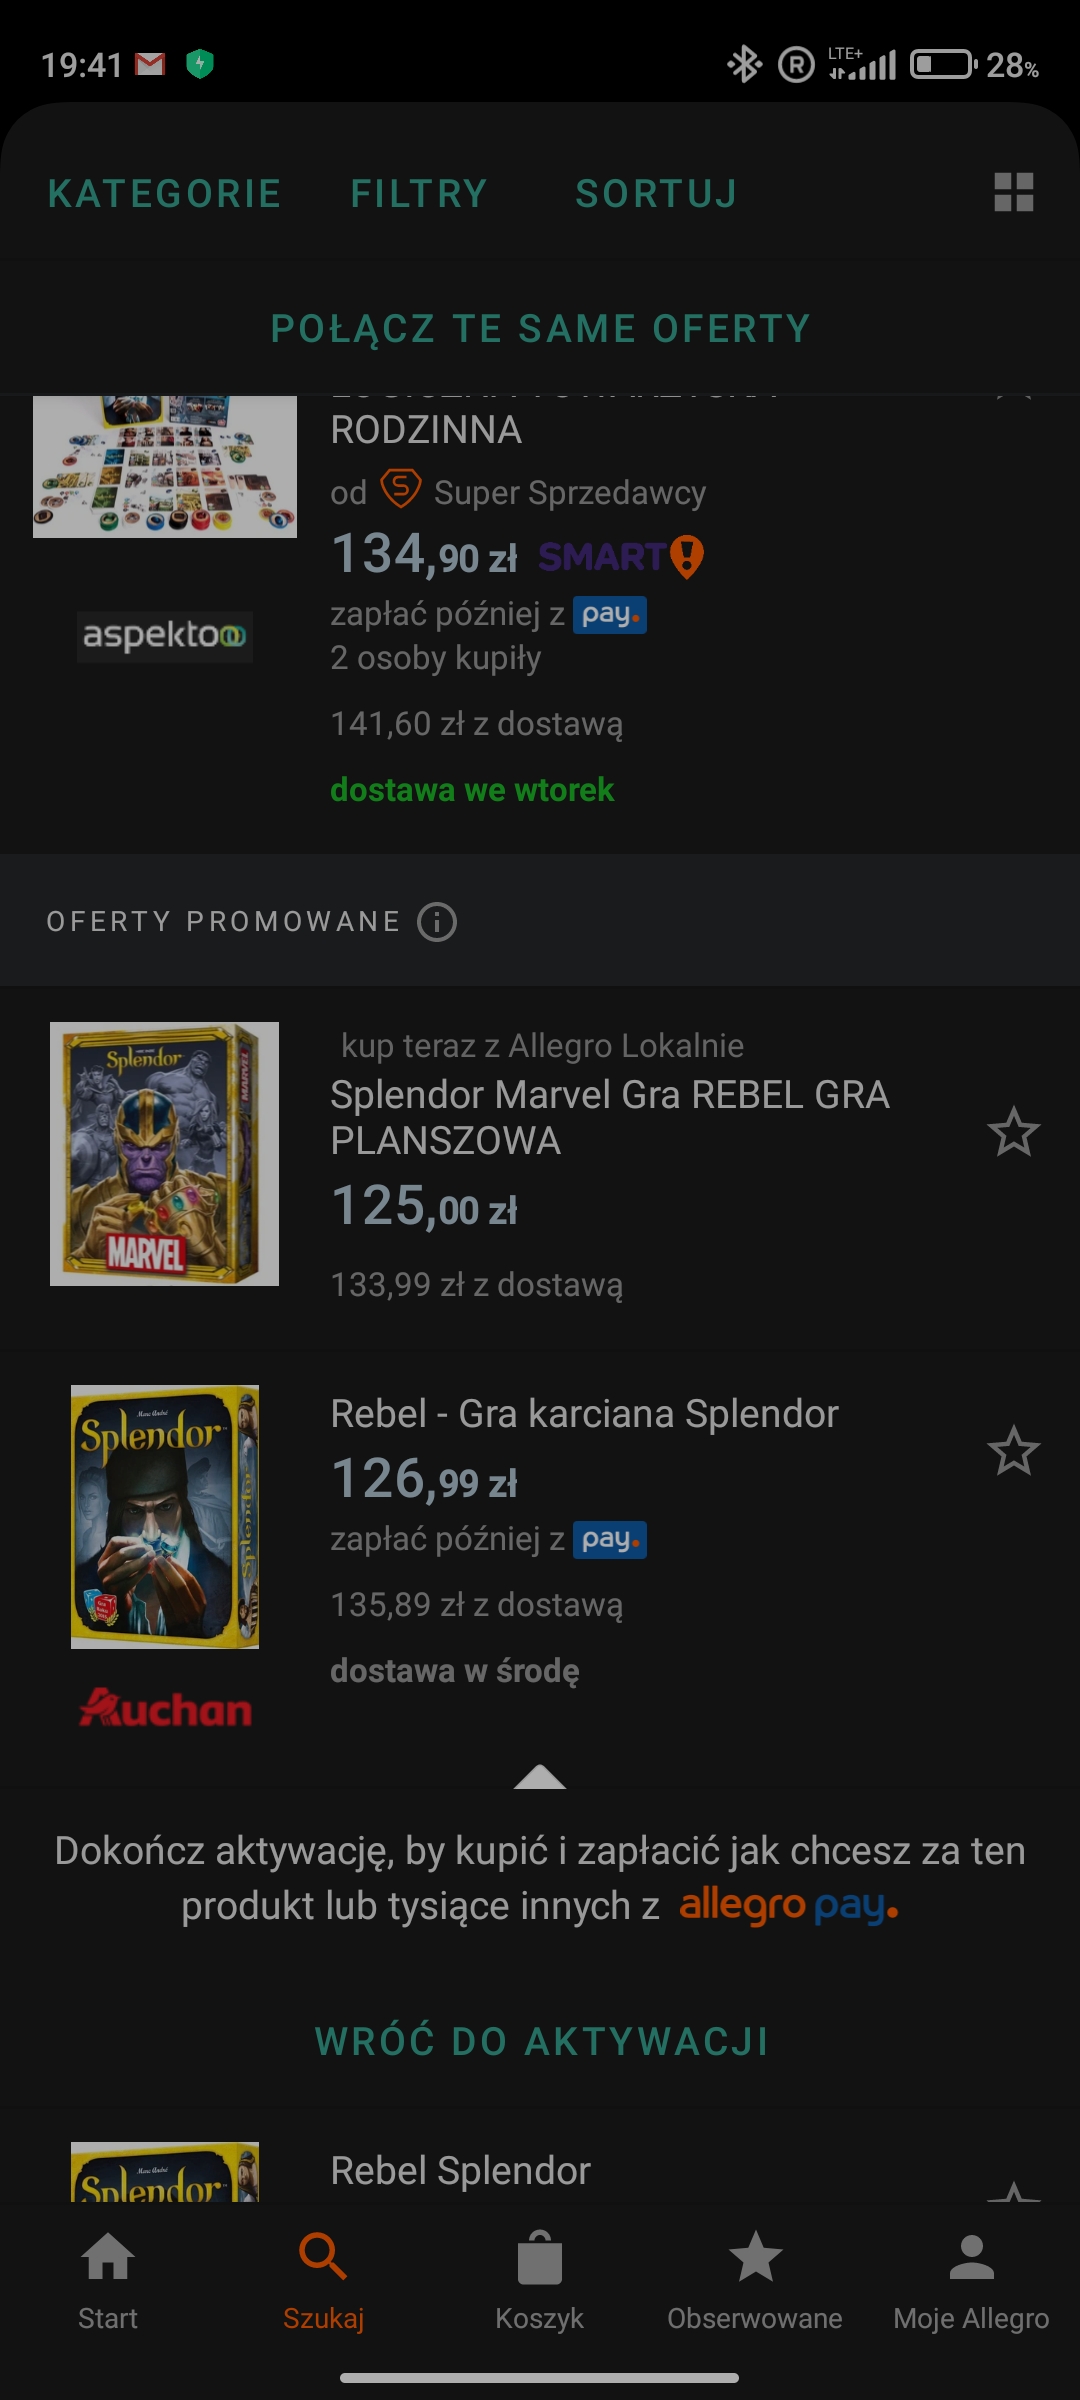This screenshot has width=1080, height=2400.
Task: Open Splendor Marvel Gra REBEL listing title
Action: coord(609,1117)
